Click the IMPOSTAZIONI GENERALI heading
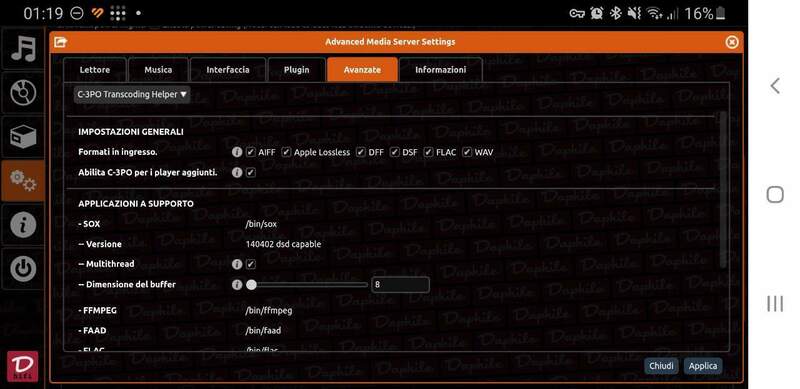This screenshot has height=389, width=800. click(x=131, y=132)
